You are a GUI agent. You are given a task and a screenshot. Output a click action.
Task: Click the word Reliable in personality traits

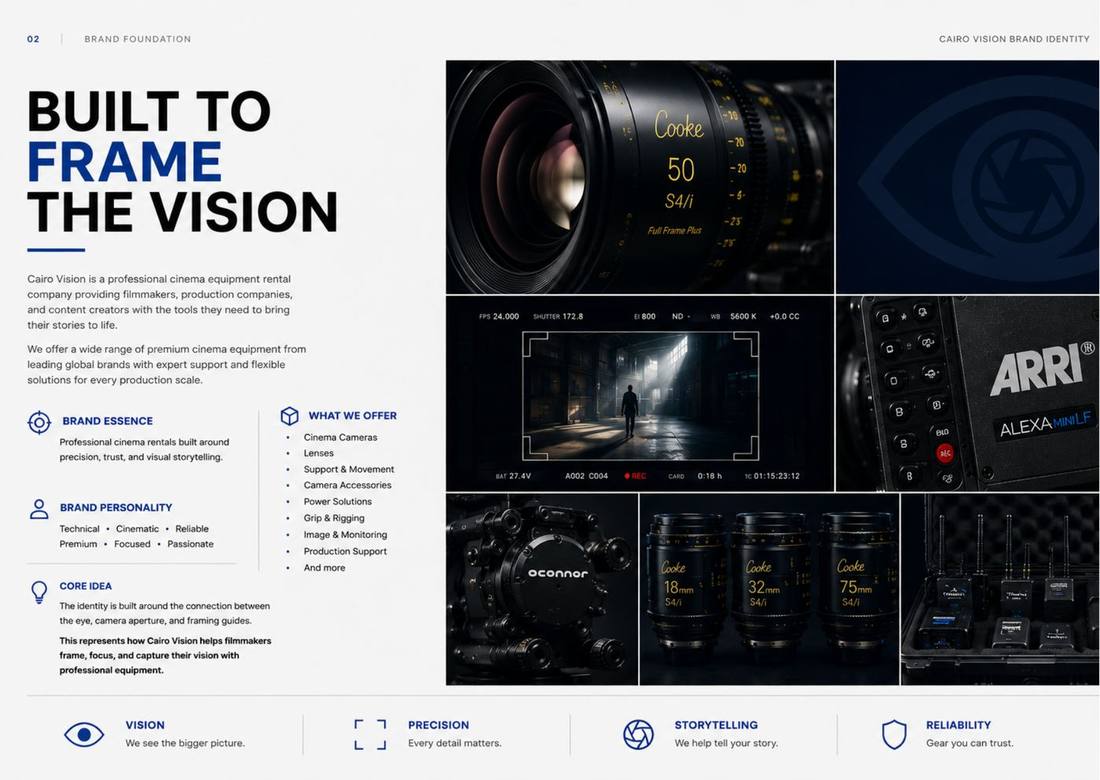192,529
